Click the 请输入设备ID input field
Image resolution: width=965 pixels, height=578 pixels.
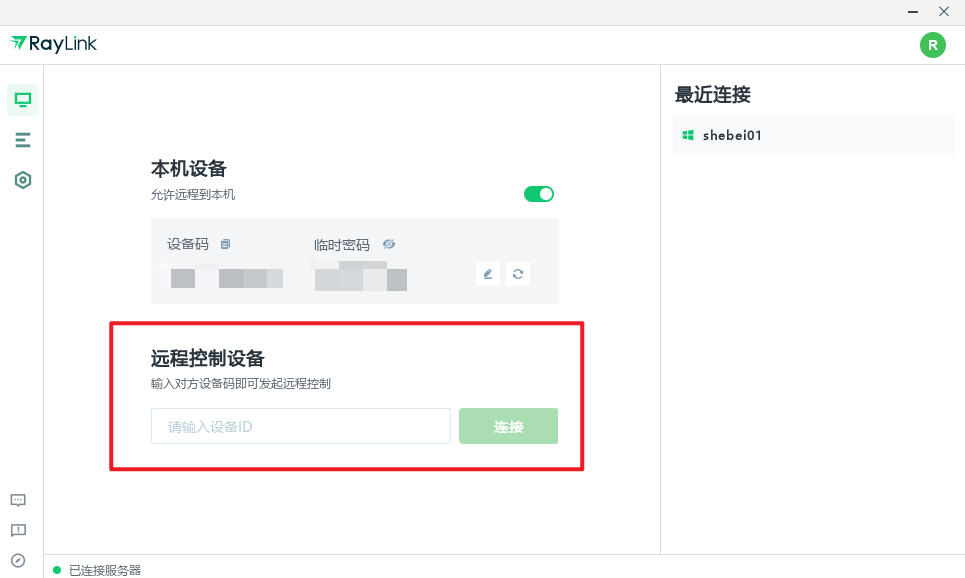300,426
